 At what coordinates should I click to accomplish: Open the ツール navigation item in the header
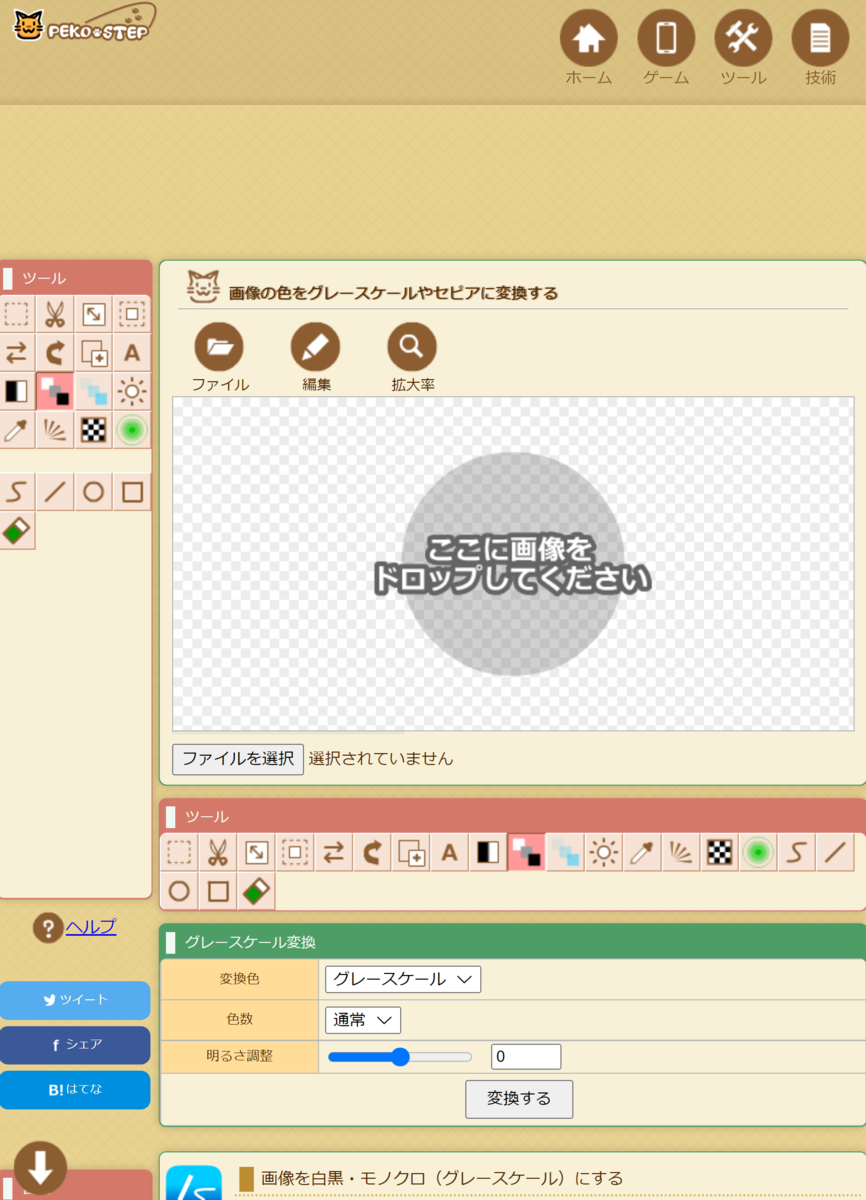[x=743, y=48]
